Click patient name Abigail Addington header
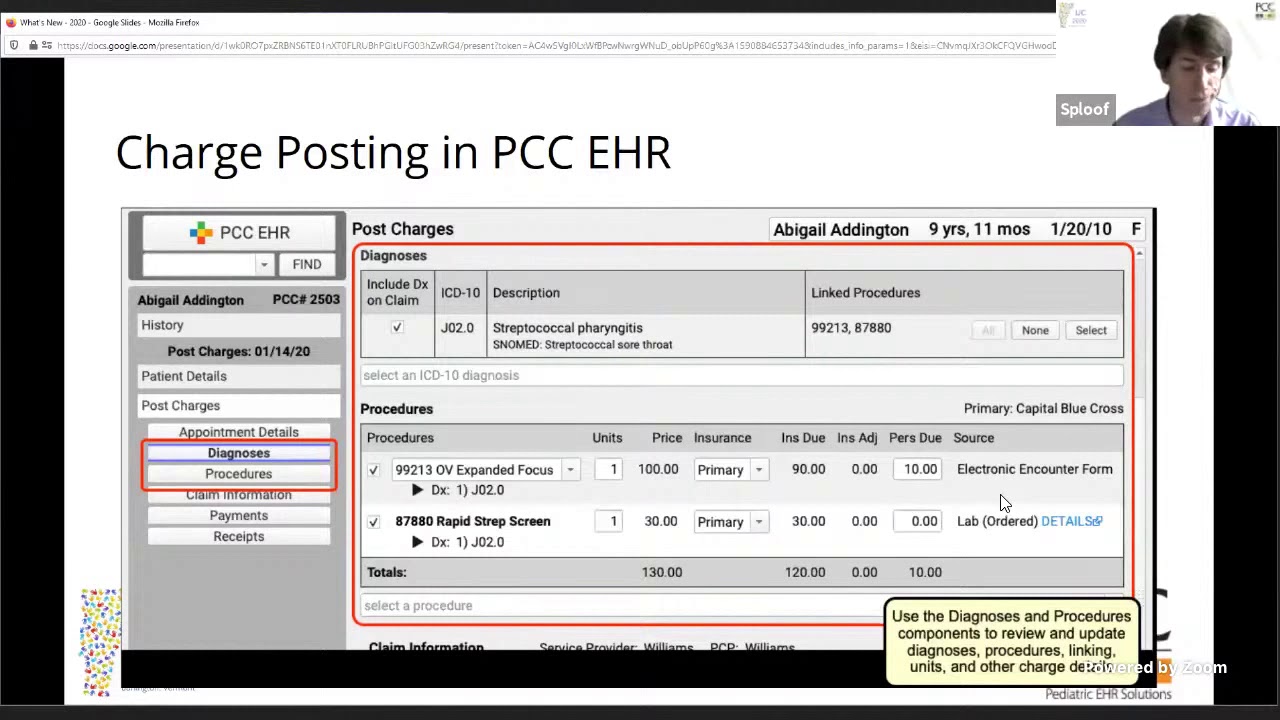This screenshot has width=1280, height=720. pos(841,229)
